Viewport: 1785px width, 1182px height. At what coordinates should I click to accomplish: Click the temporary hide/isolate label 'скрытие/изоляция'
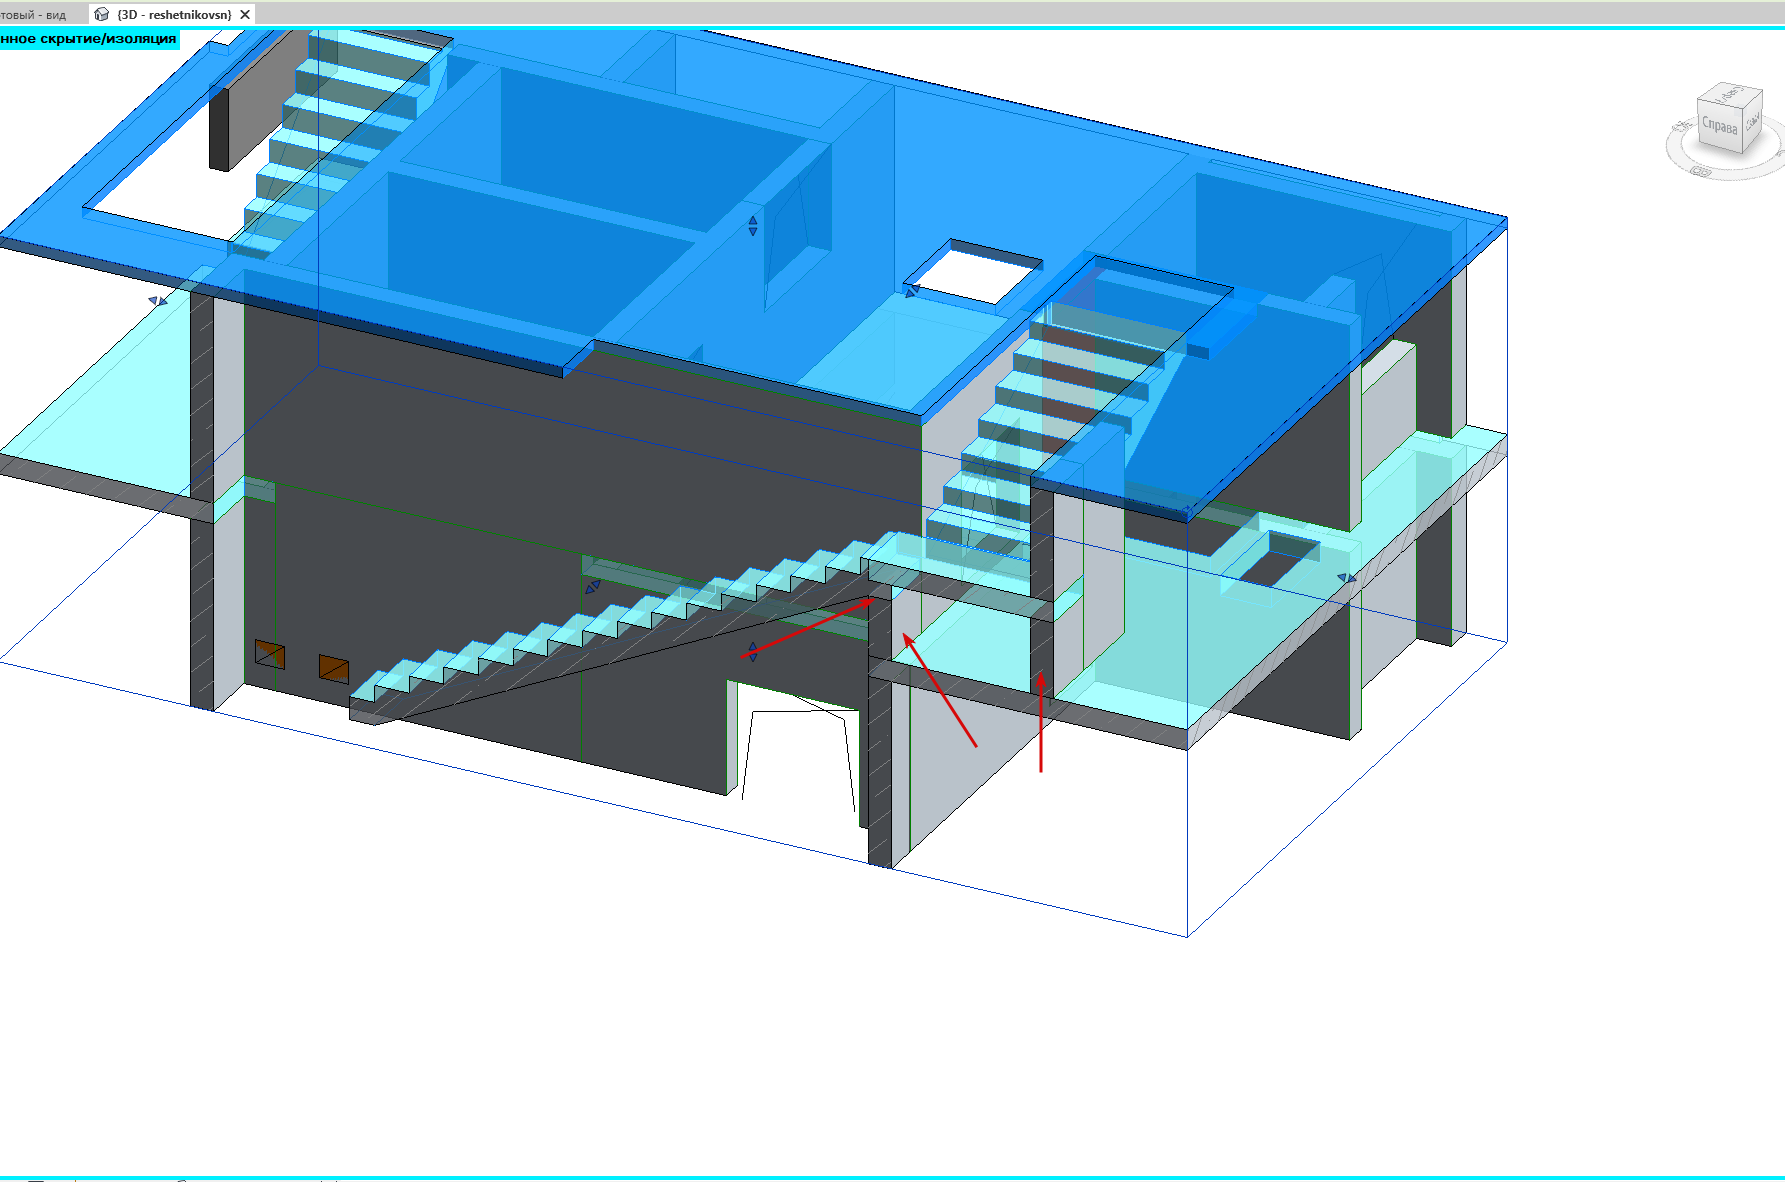(x=108, y=39)
